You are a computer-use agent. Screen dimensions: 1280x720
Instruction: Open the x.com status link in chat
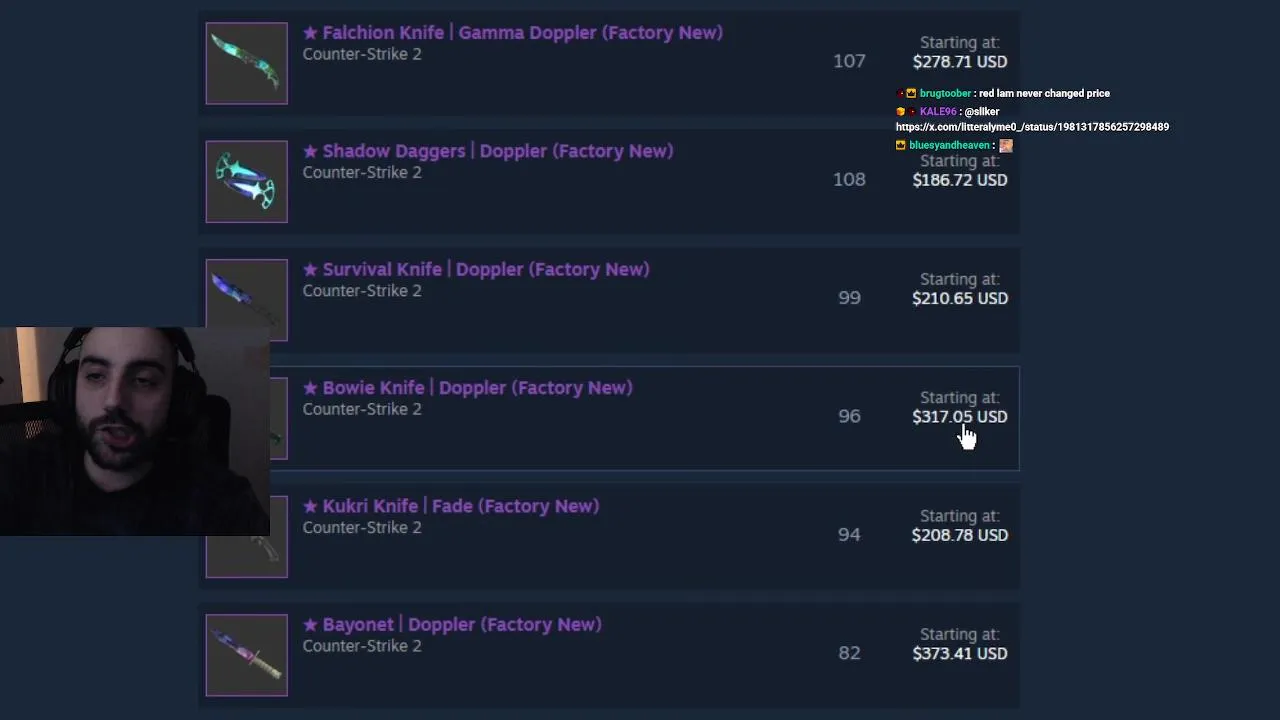pyautogui.click(x=1032, y=127)
